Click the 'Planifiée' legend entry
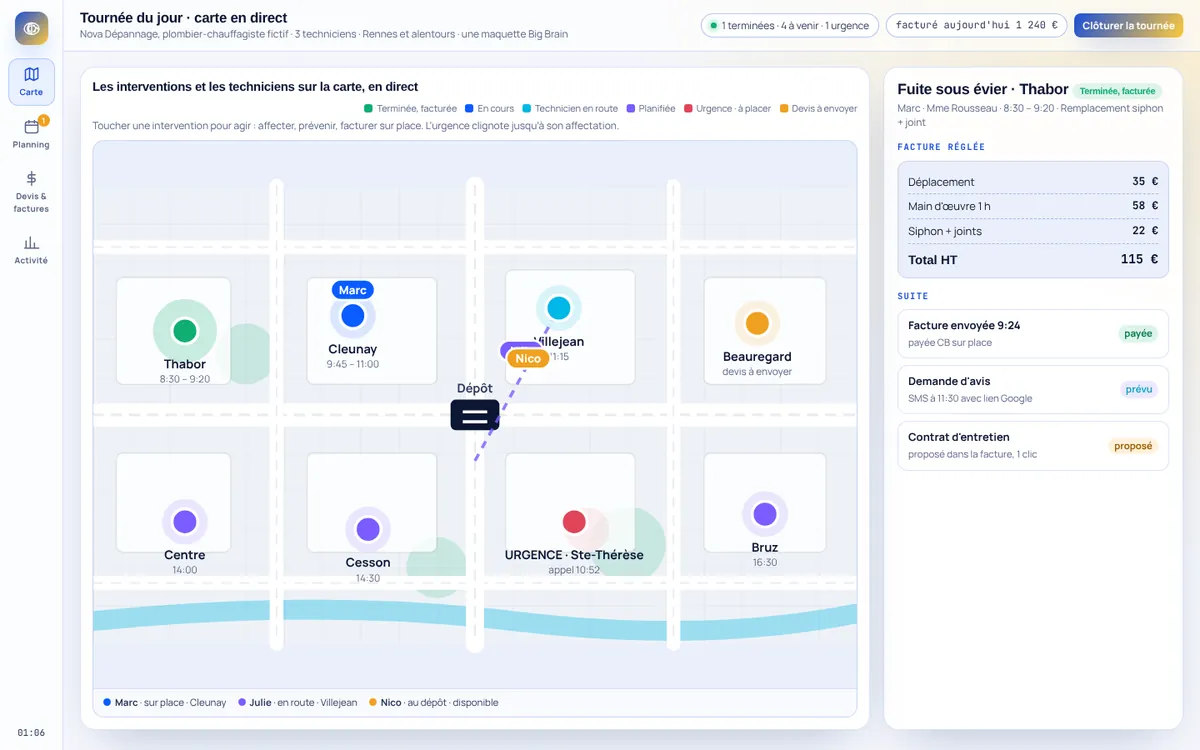Viewport: 1200px width, 750px height. [650, 108]
